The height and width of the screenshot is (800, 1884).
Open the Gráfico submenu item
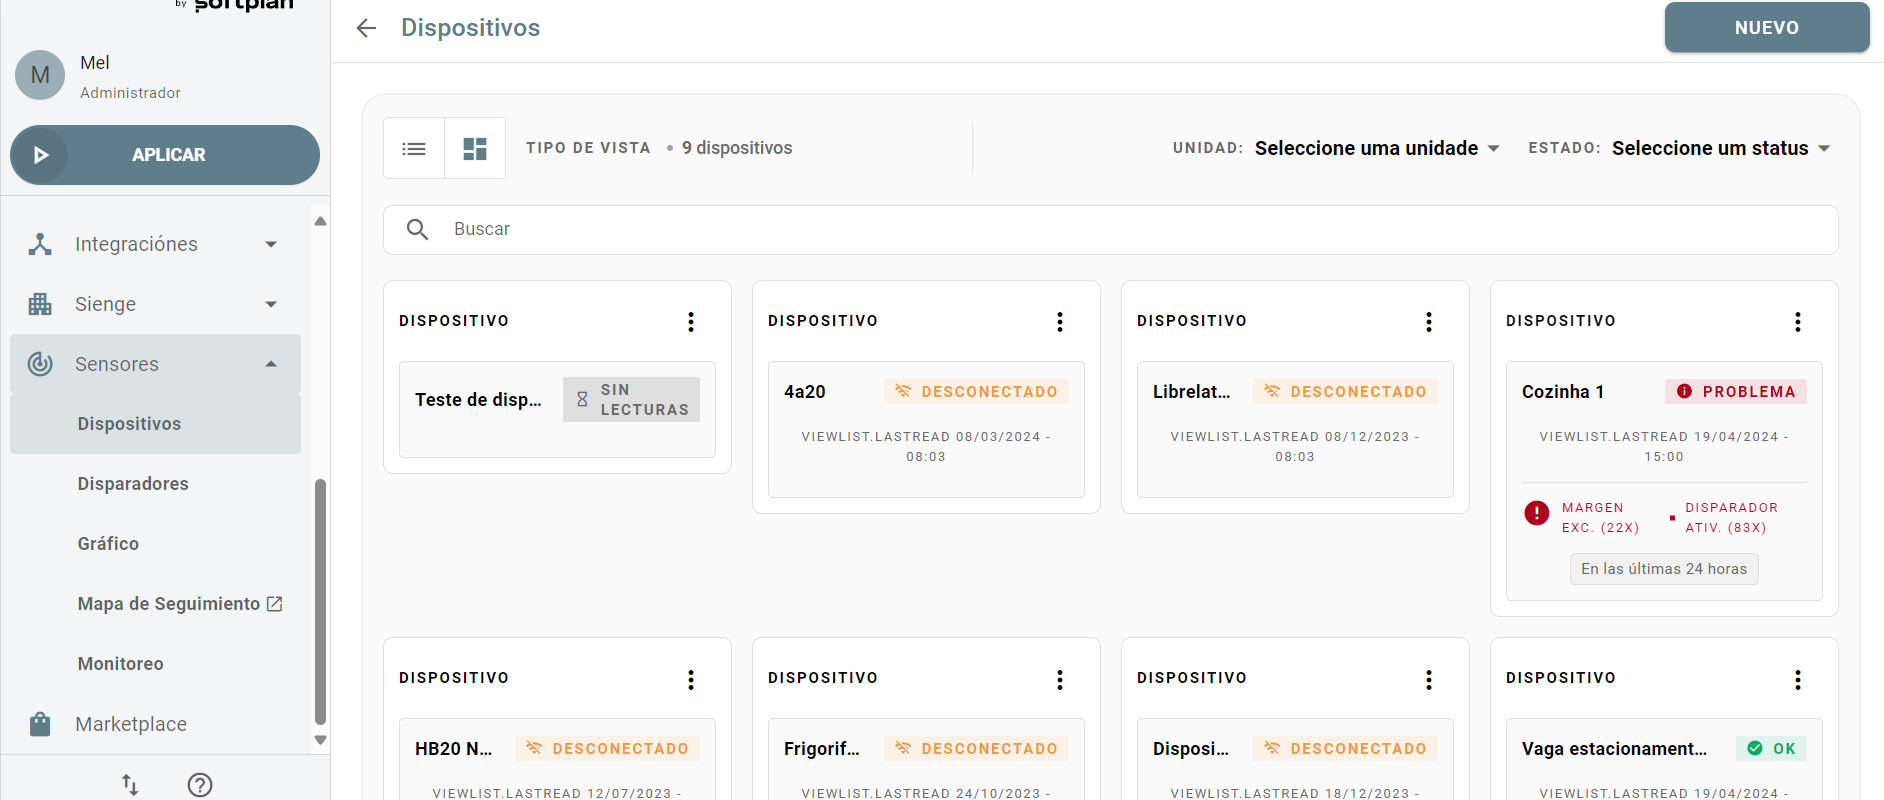[x=108, y=544]
